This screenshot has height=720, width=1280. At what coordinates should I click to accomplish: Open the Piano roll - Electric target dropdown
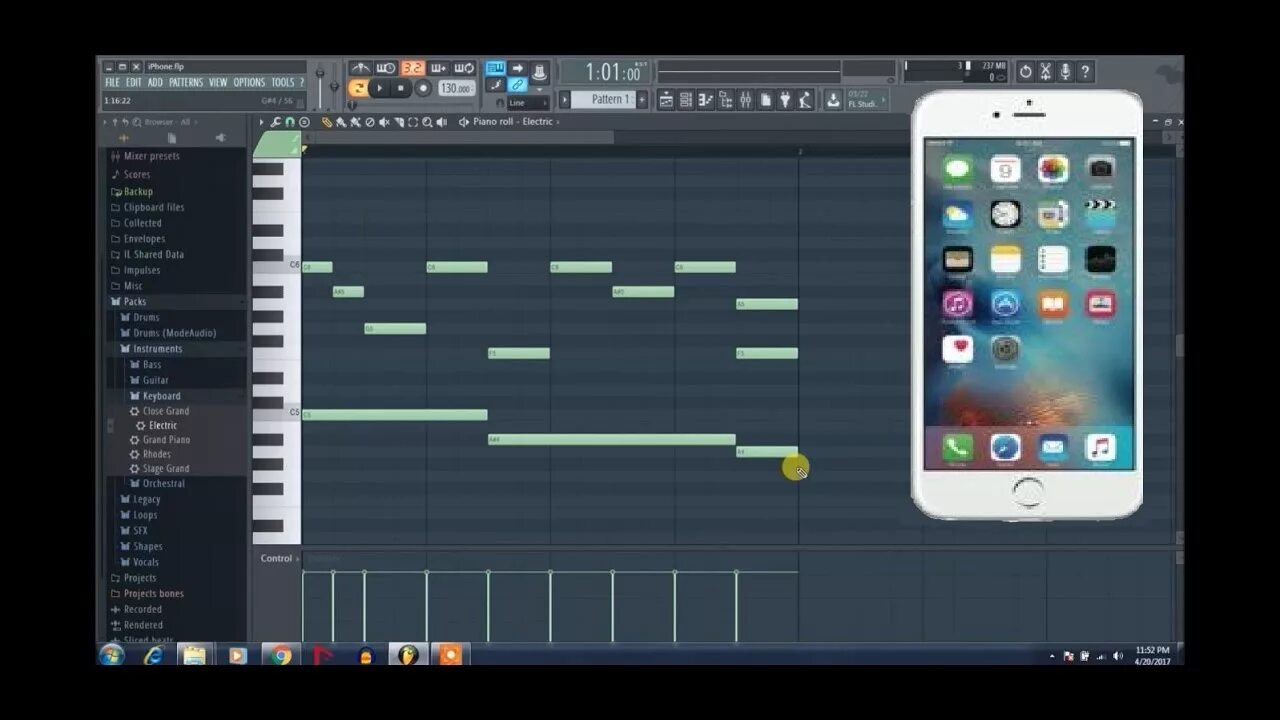pos(511,122)
